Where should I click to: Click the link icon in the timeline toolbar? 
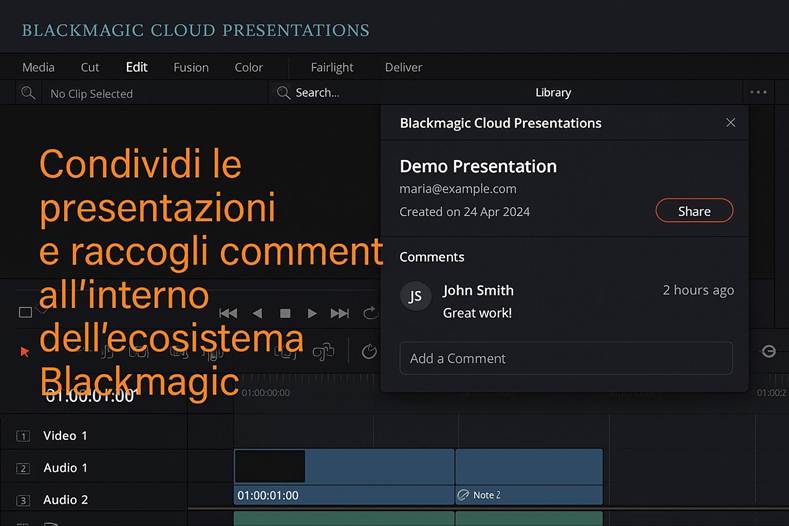coord(323,352)
